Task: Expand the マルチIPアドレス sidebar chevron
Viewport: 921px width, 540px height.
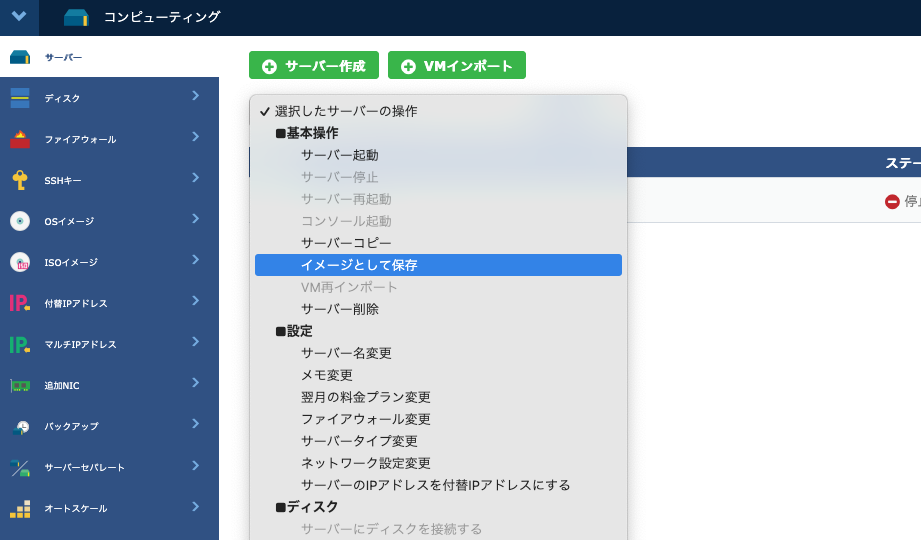Action: point(196,342)
